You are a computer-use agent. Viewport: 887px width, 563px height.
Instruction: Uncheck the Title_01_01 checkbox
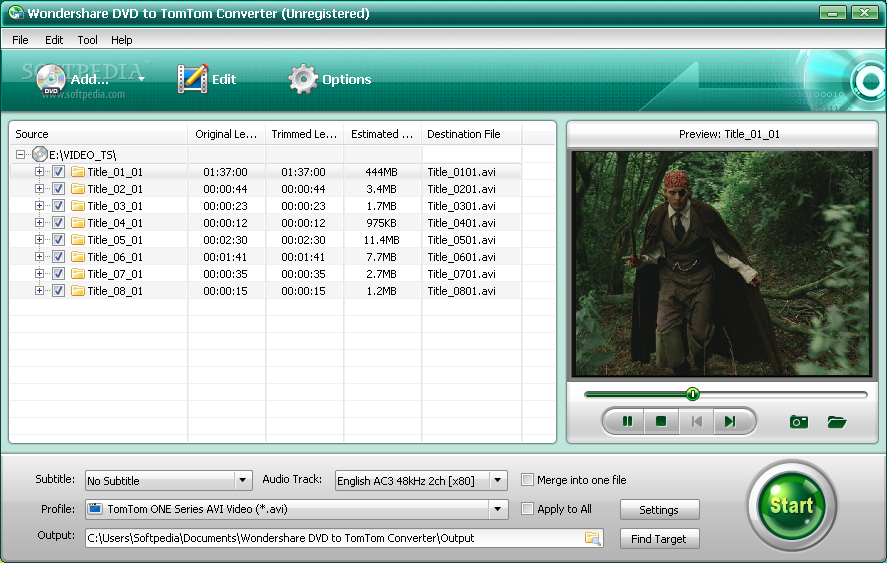tap(58, 171)
